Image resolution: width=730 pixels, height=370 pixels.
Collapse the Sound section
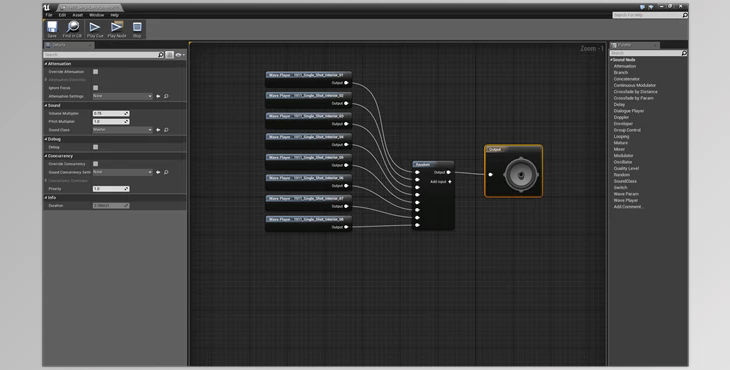click(46, 106)
